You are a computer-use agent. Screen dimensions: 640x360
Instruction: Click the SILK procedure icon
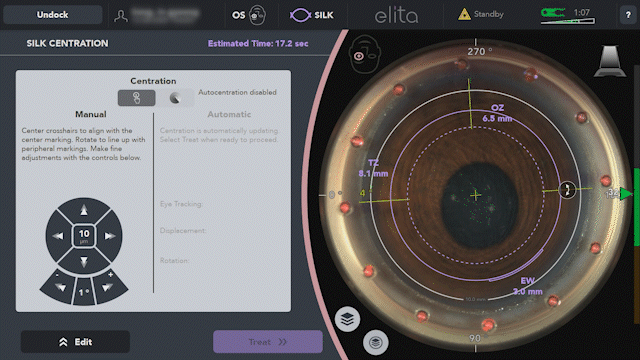click(x=300, y=15)
